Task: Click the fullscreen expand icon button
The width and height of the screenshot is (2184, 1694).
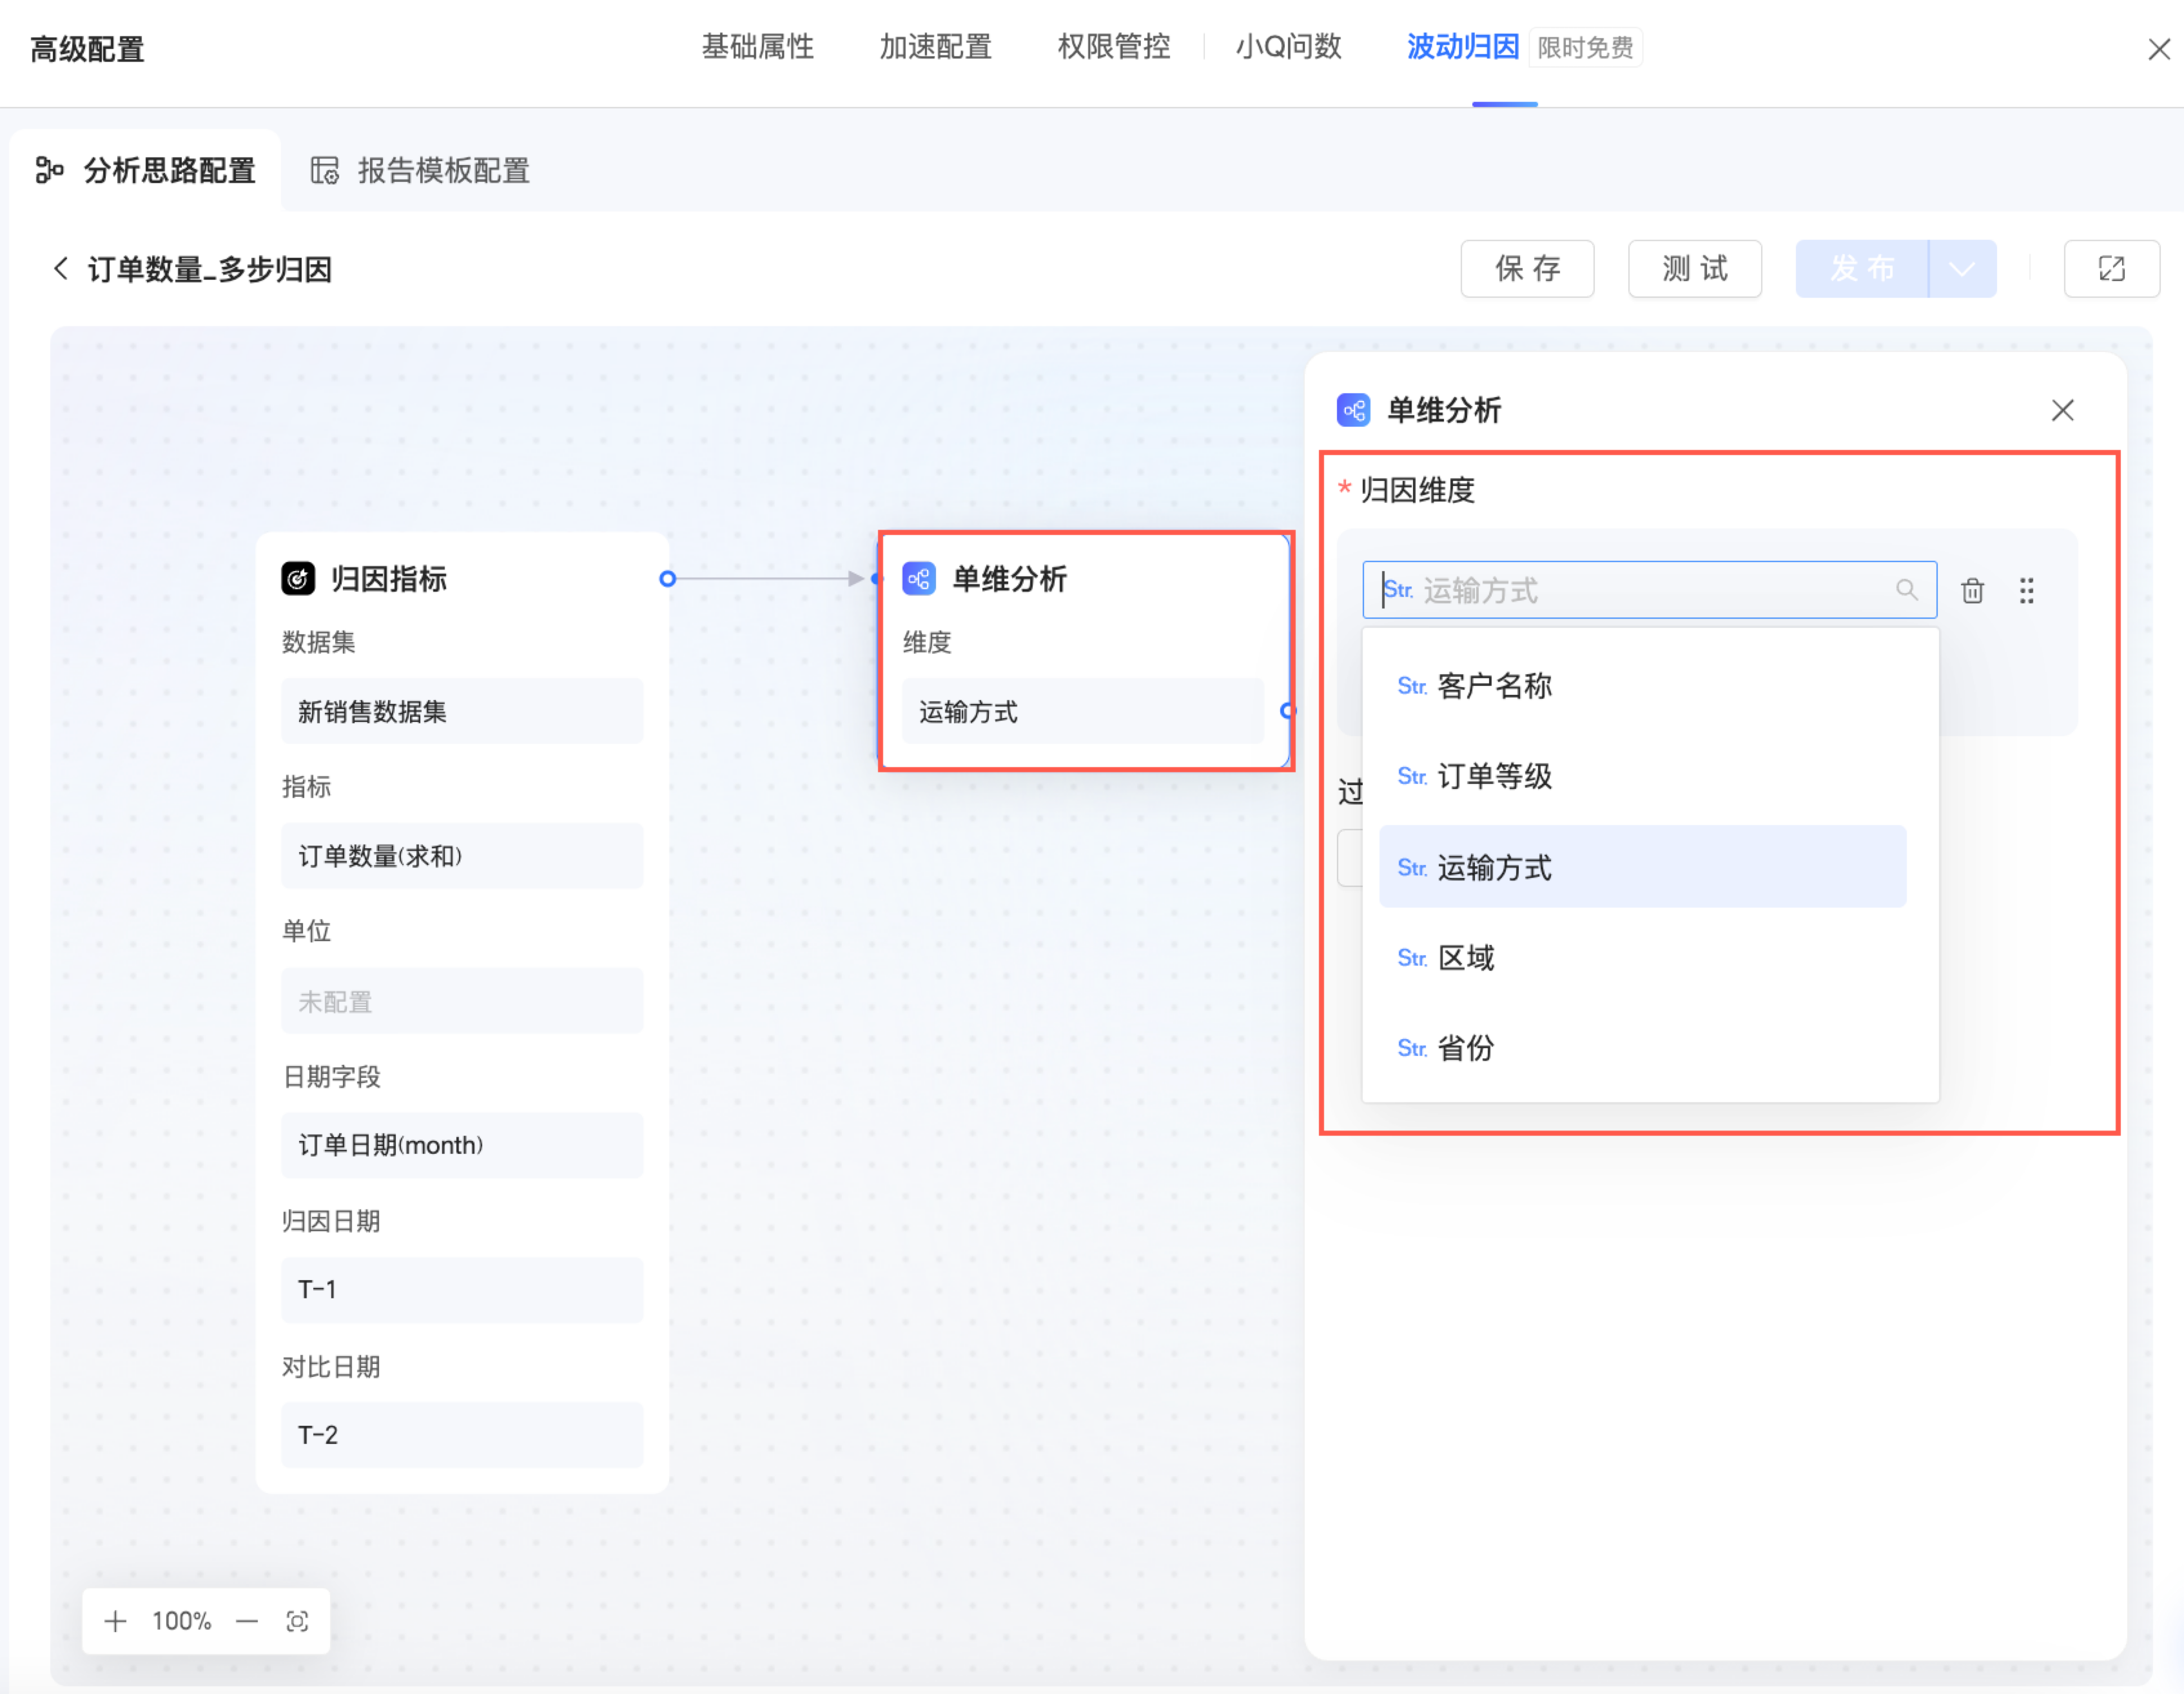Action: 2111,268
